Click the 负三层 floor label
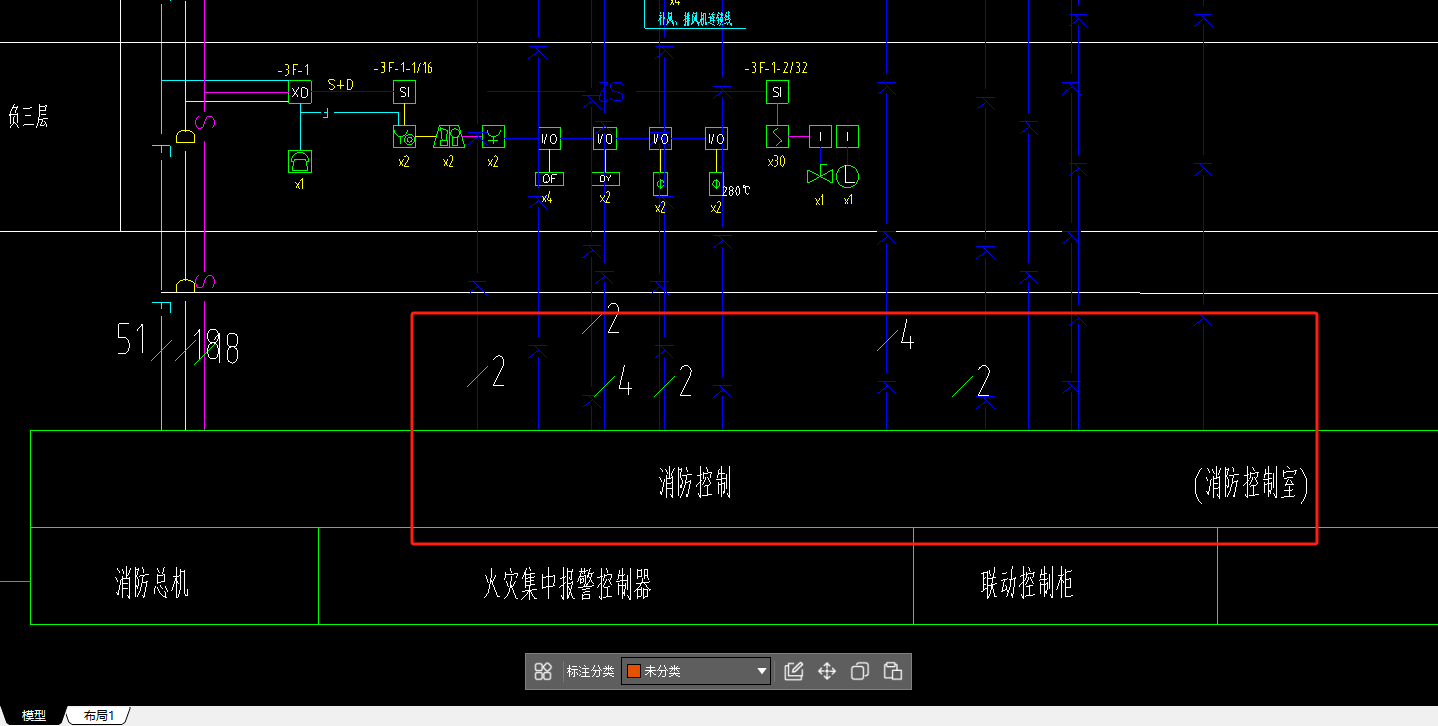 click(28, 116)
